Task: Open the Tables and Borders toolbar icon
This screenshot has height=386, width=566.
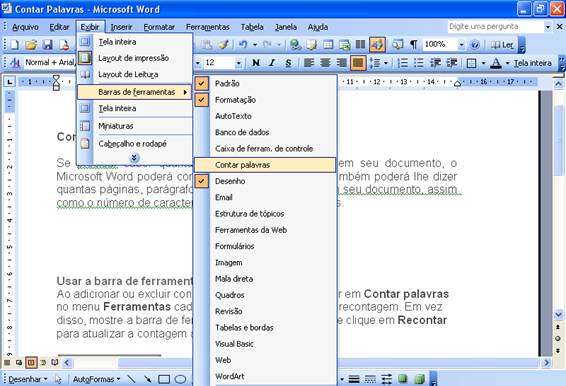Action: [312, 45]
